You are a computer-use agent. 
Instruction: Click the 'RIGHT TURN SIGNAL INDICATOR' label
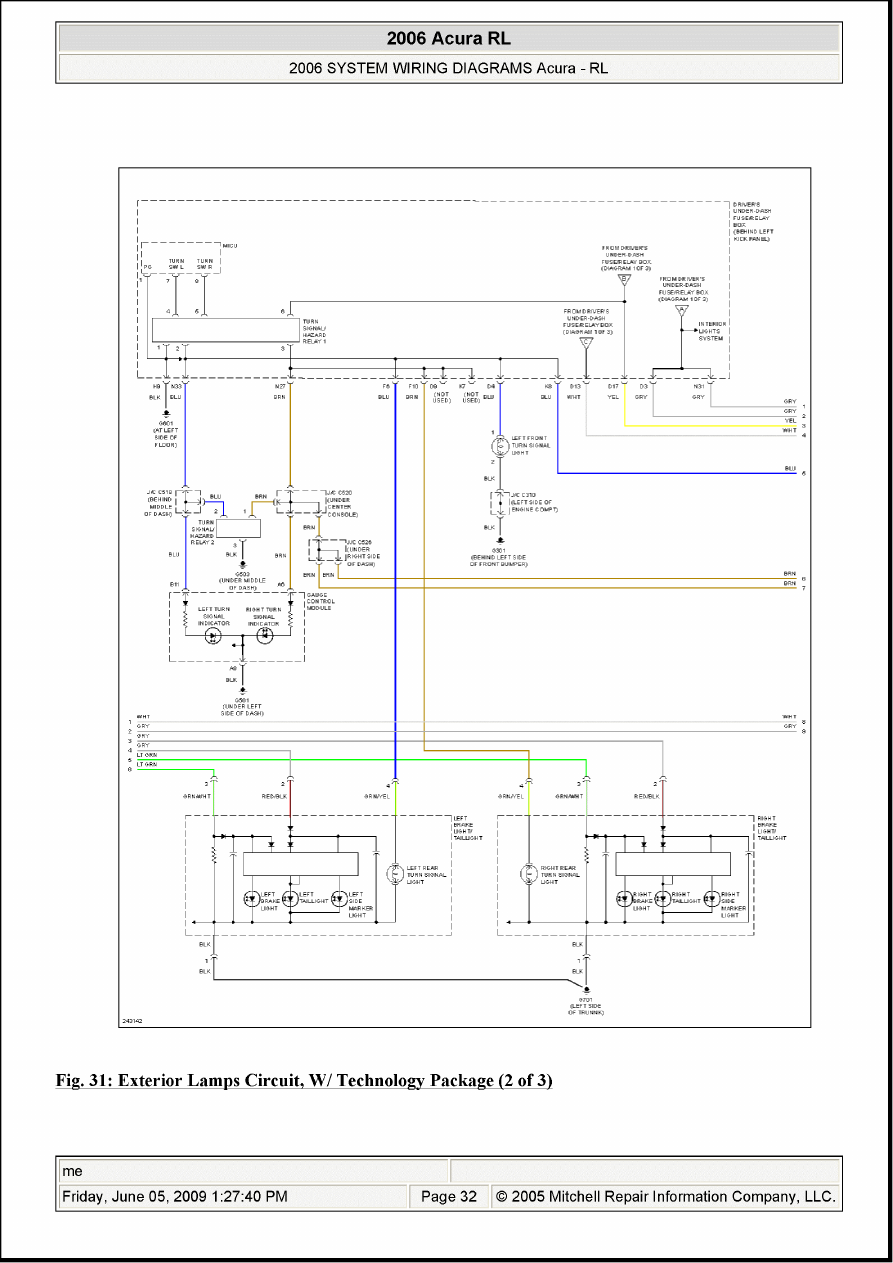tap(264, 616)
